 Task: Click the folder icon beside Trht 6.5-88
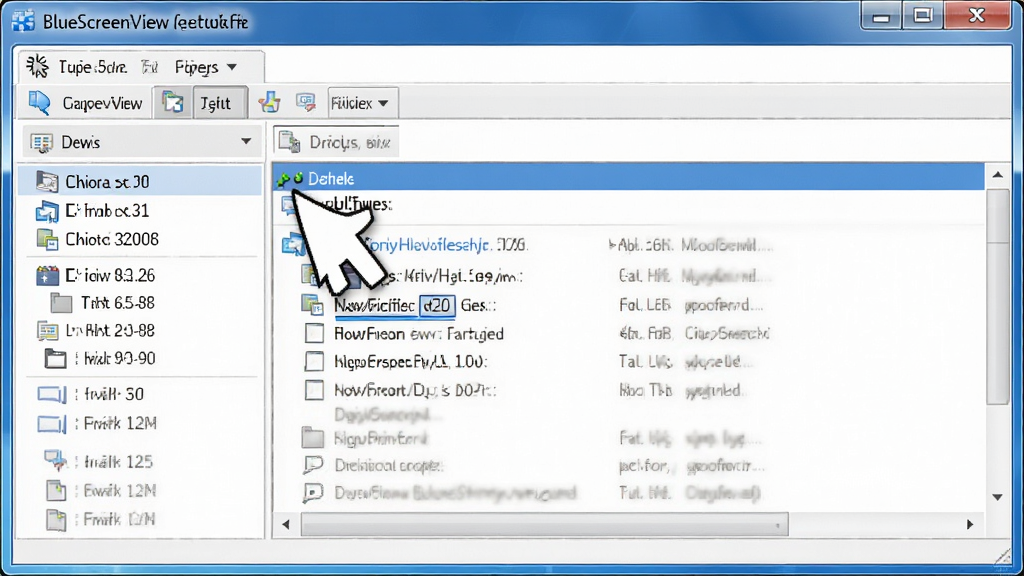click(61, 303)
